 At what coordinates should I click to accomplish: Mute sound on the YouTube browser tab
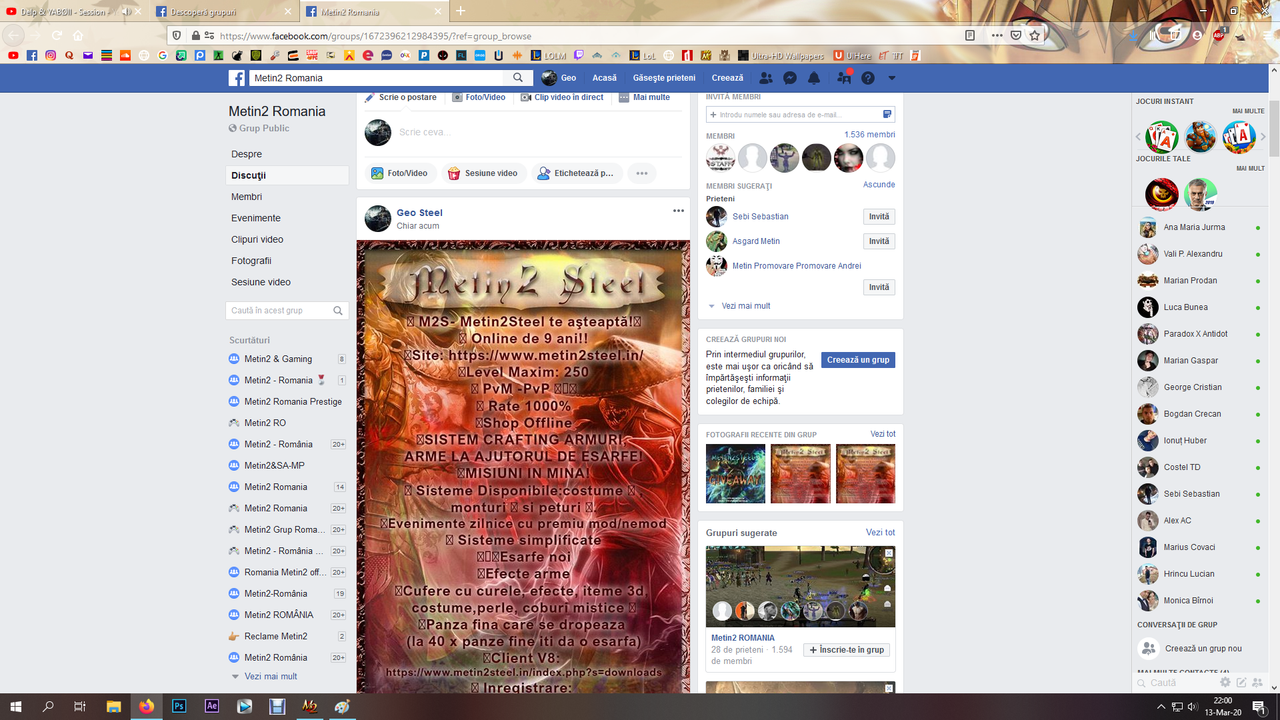click(127, 11)
